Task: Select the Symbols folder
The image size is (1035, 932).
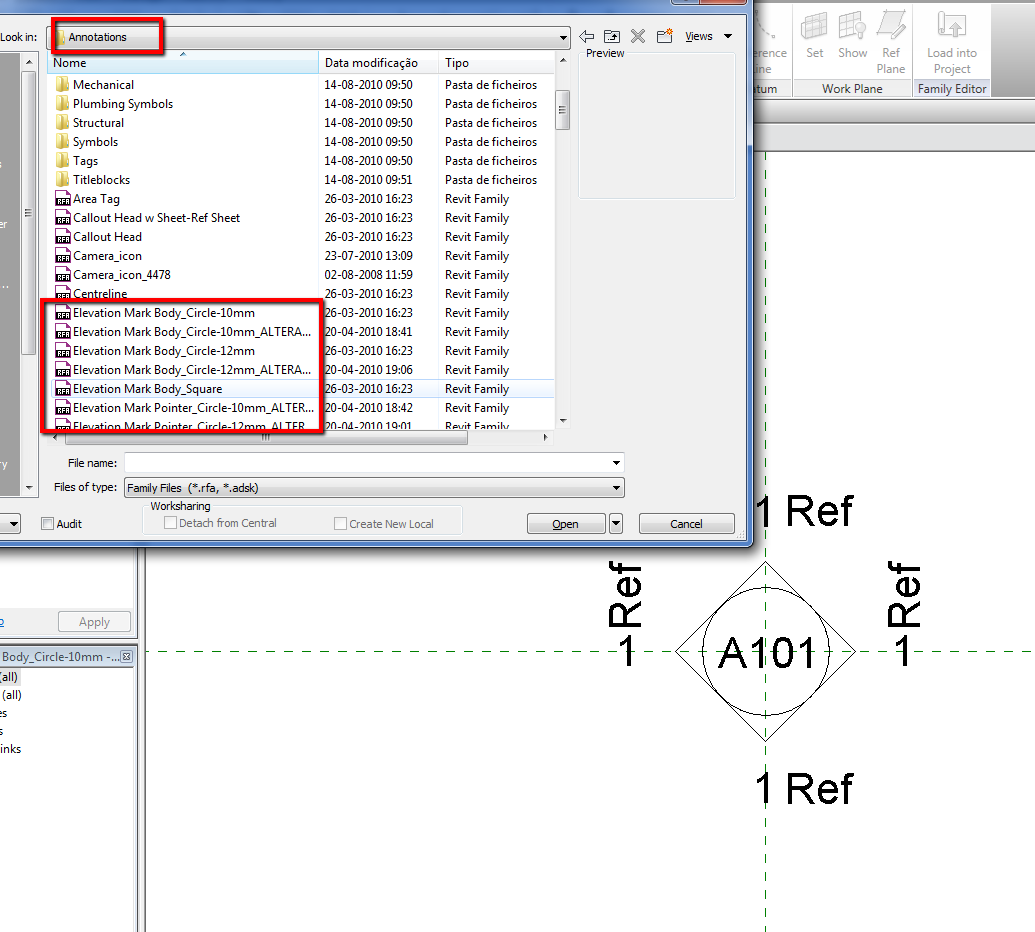Action: [x=95, y=142]
